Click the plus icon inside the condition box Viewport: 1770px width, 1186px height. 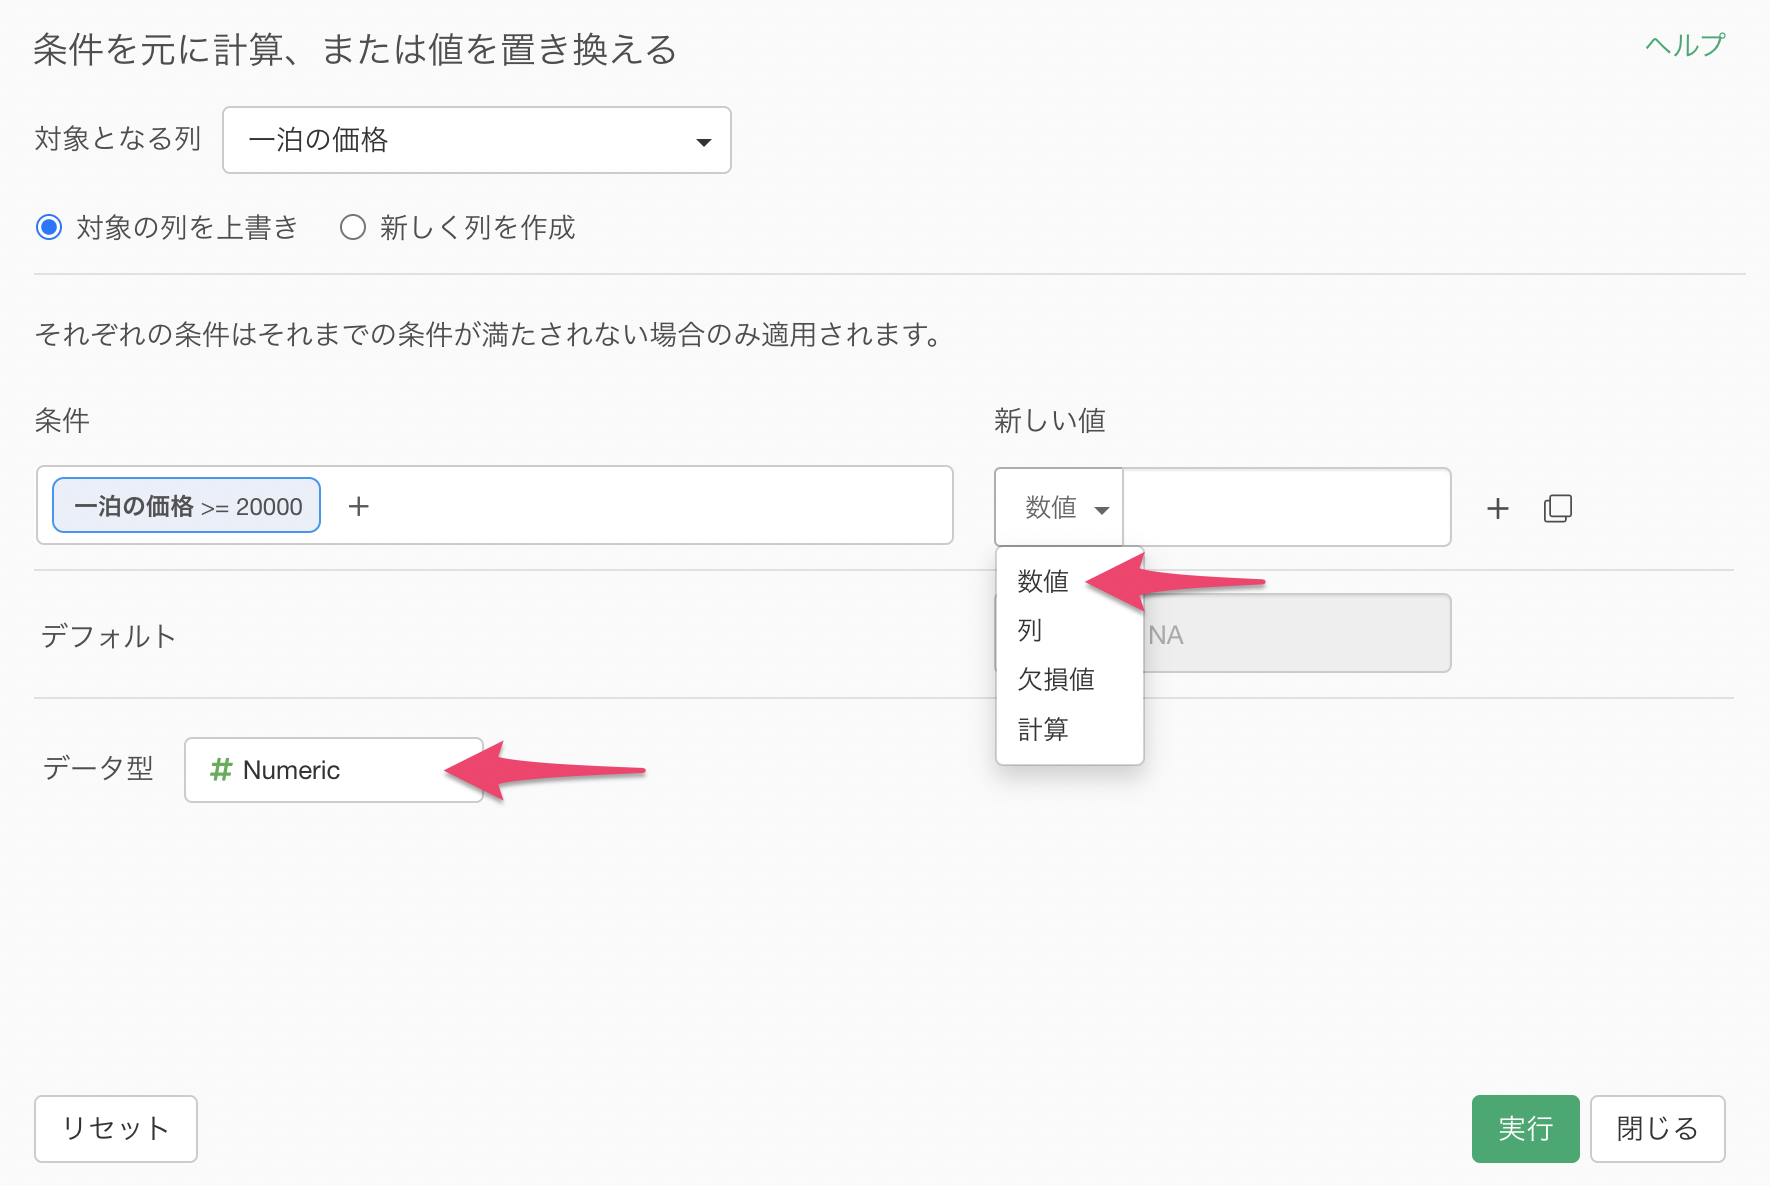click(358, 506)
